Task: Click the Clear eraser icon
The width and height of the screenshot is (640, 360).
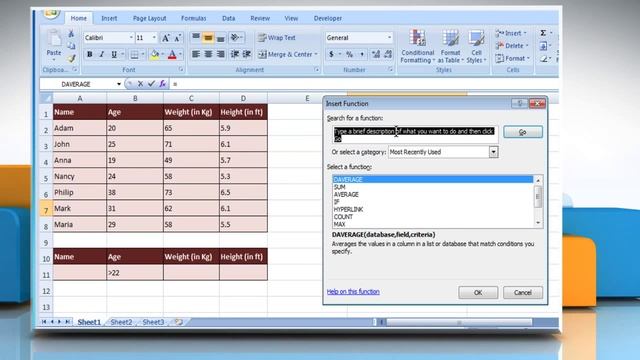Action: click(x=543, y=59)
